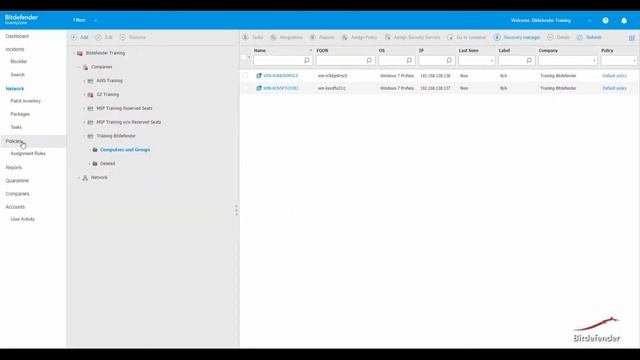The image size is (640, 360).
Task: Click the Bitdefender Training root icon
Action: point(80,53)
